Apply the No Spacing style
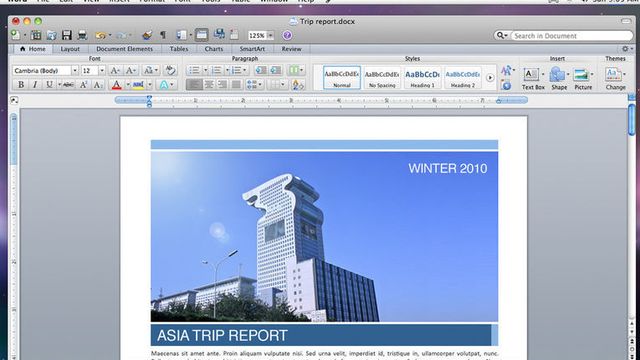 382,78
